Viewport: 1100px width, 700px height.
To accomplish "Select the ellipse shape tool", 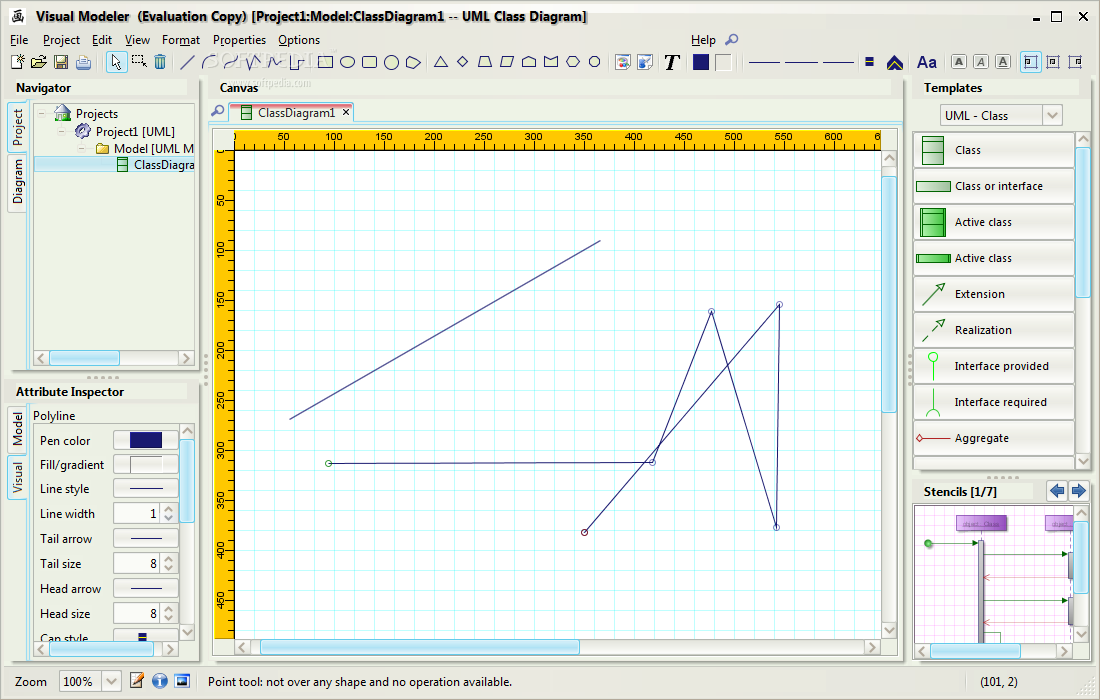I will [347, 62].
